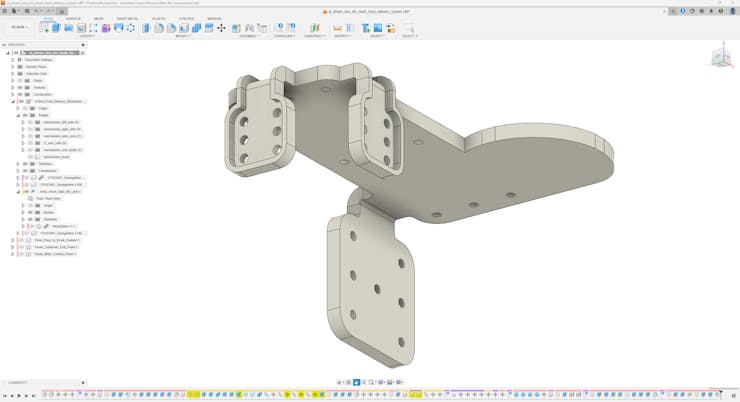
Task: Open the MODIFY panel dropdown label
Action: tap(183, 36)
